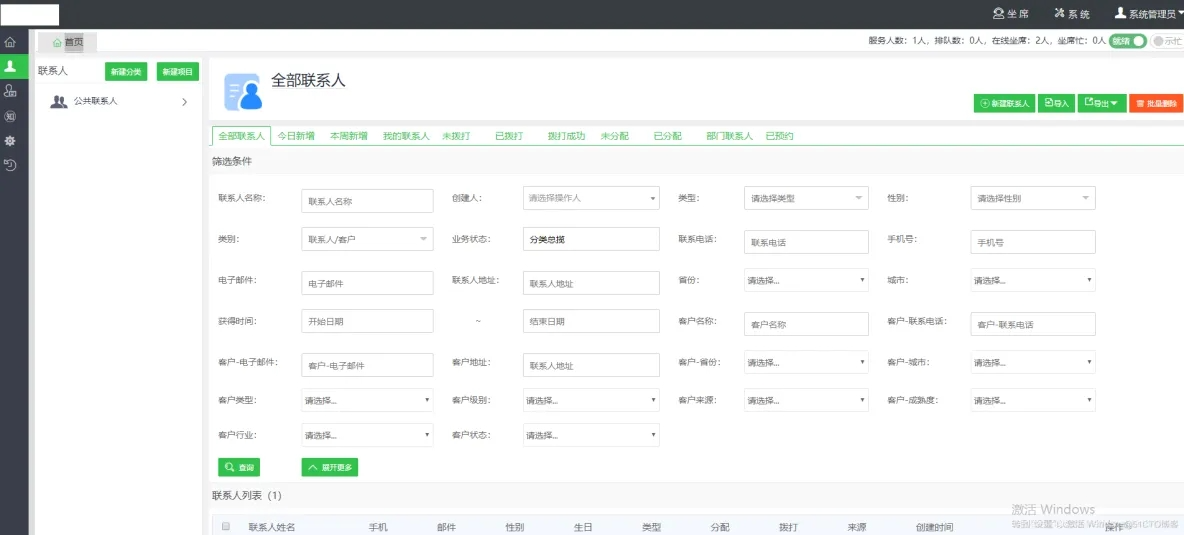Click the 新建分类 button

[125, 72]
